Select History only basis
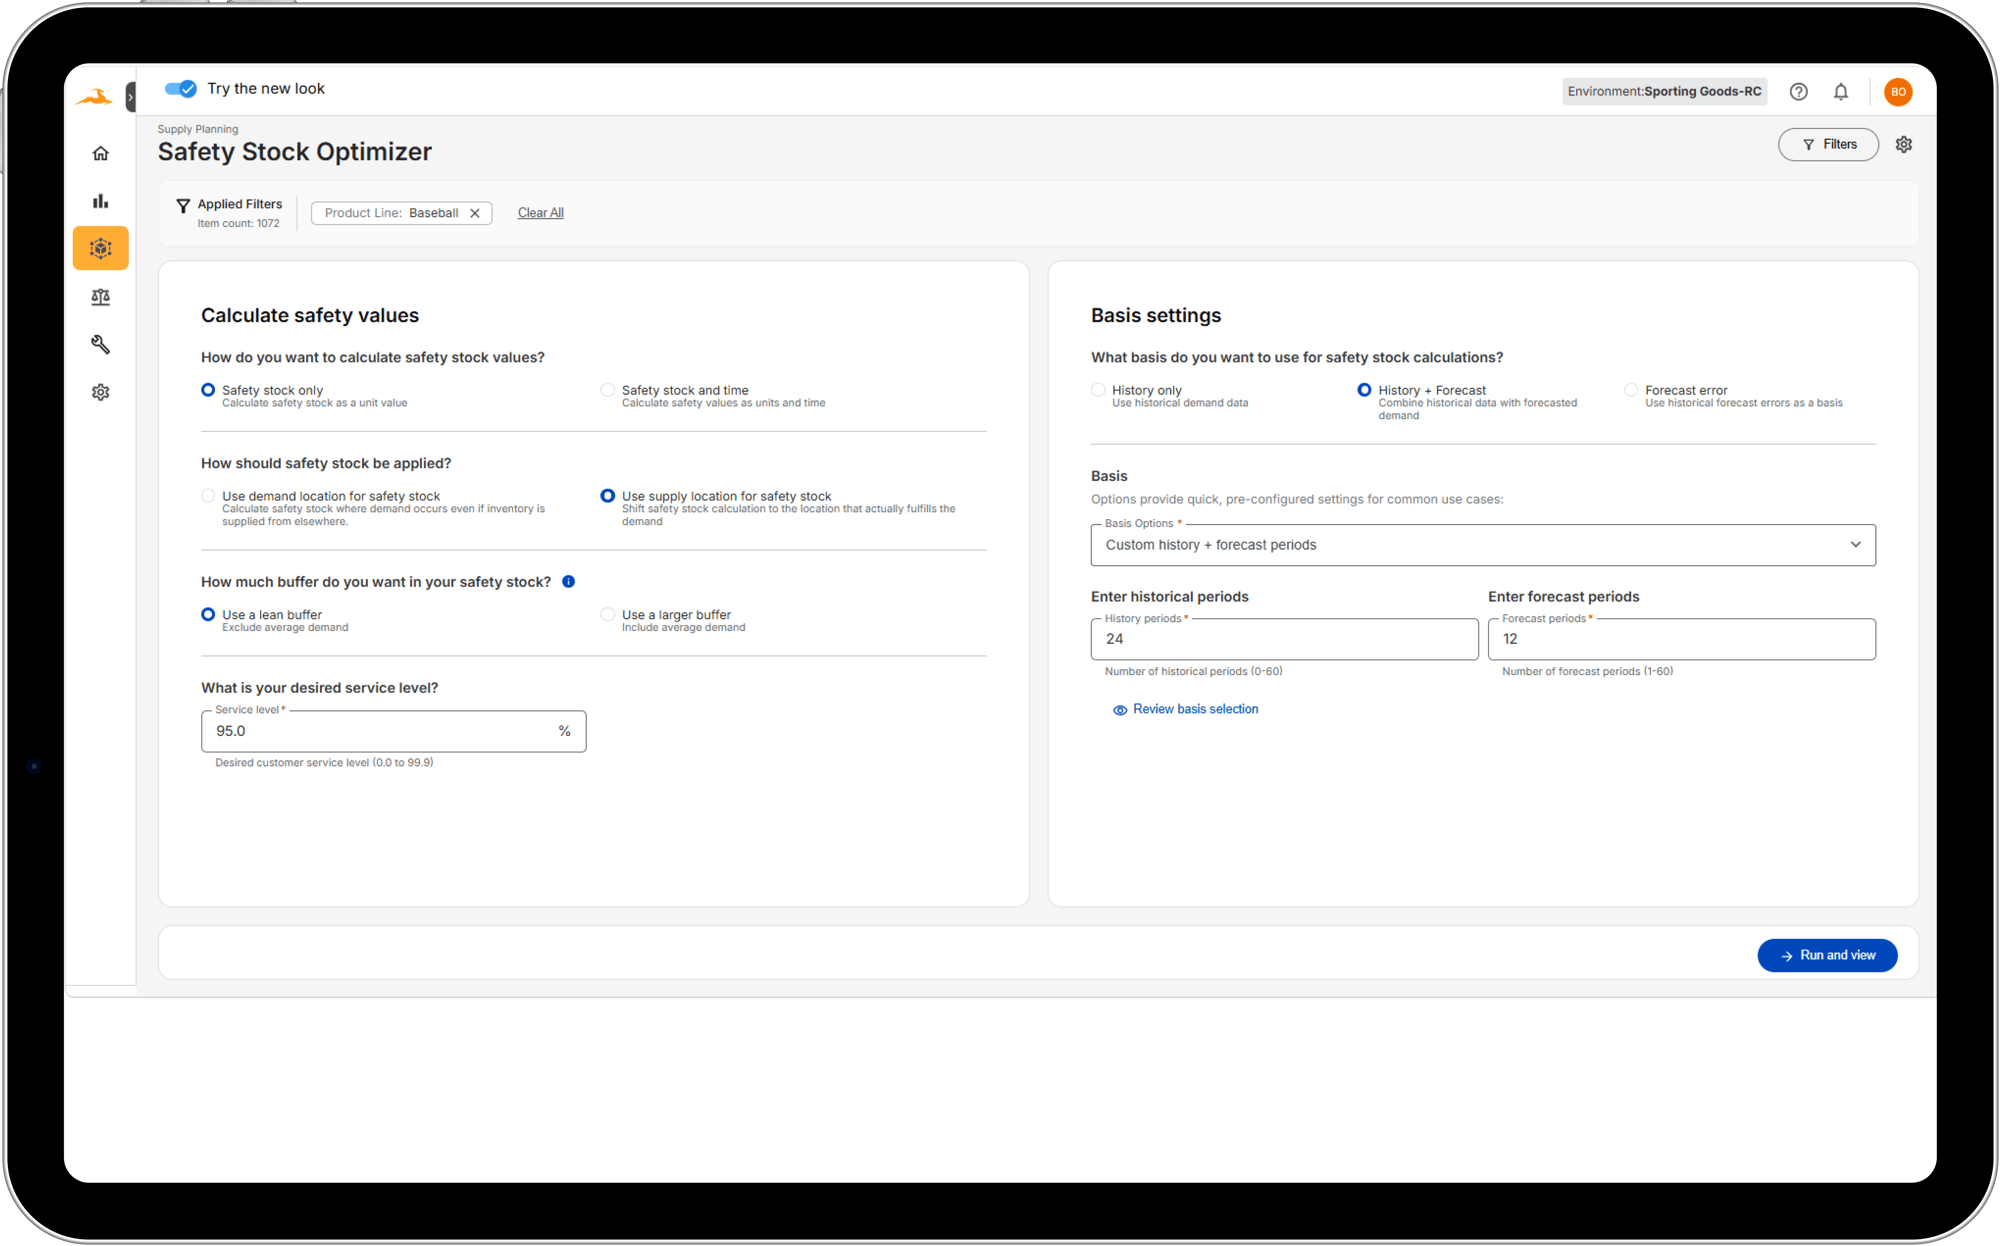This screenshot has height=1246, width=2000. (x=1098, y=390)
